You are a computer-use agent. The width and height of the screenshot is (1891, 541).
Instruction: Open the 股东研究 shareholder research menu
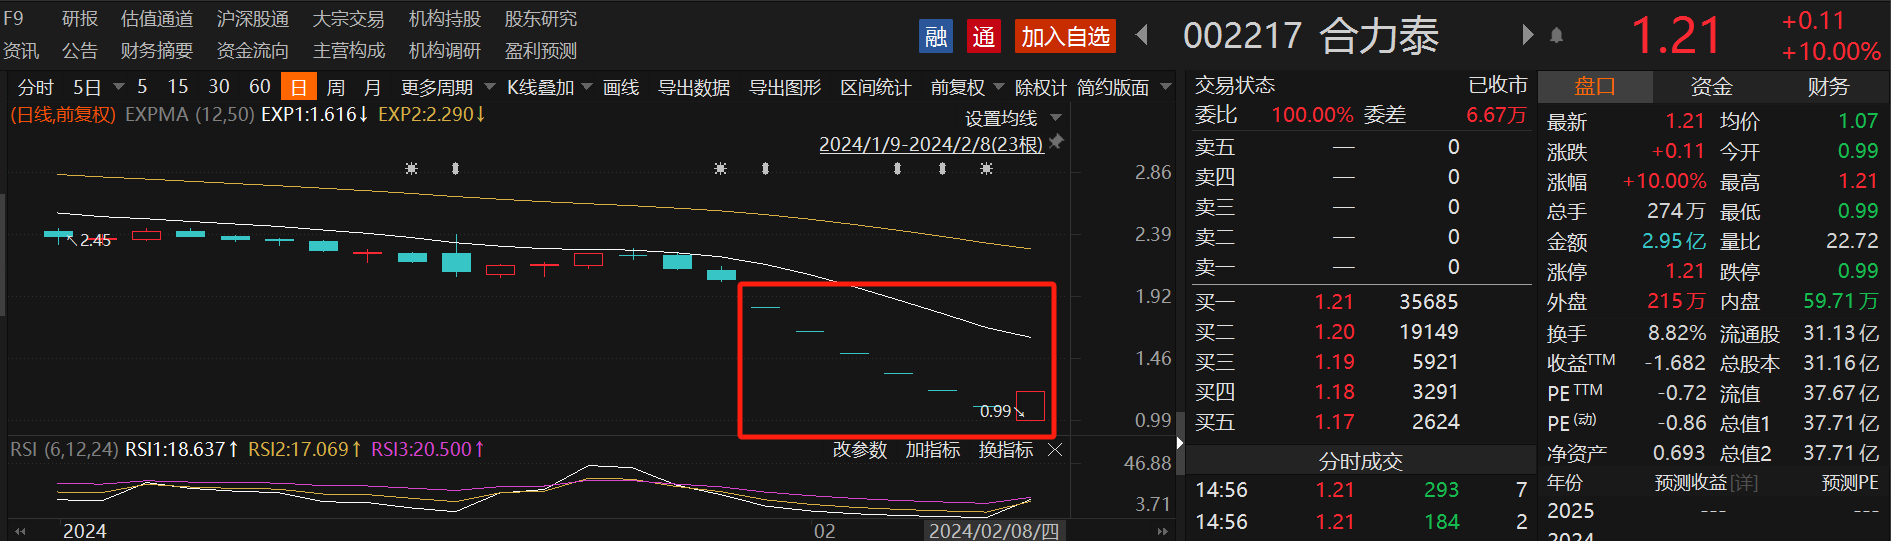point(541,19)
